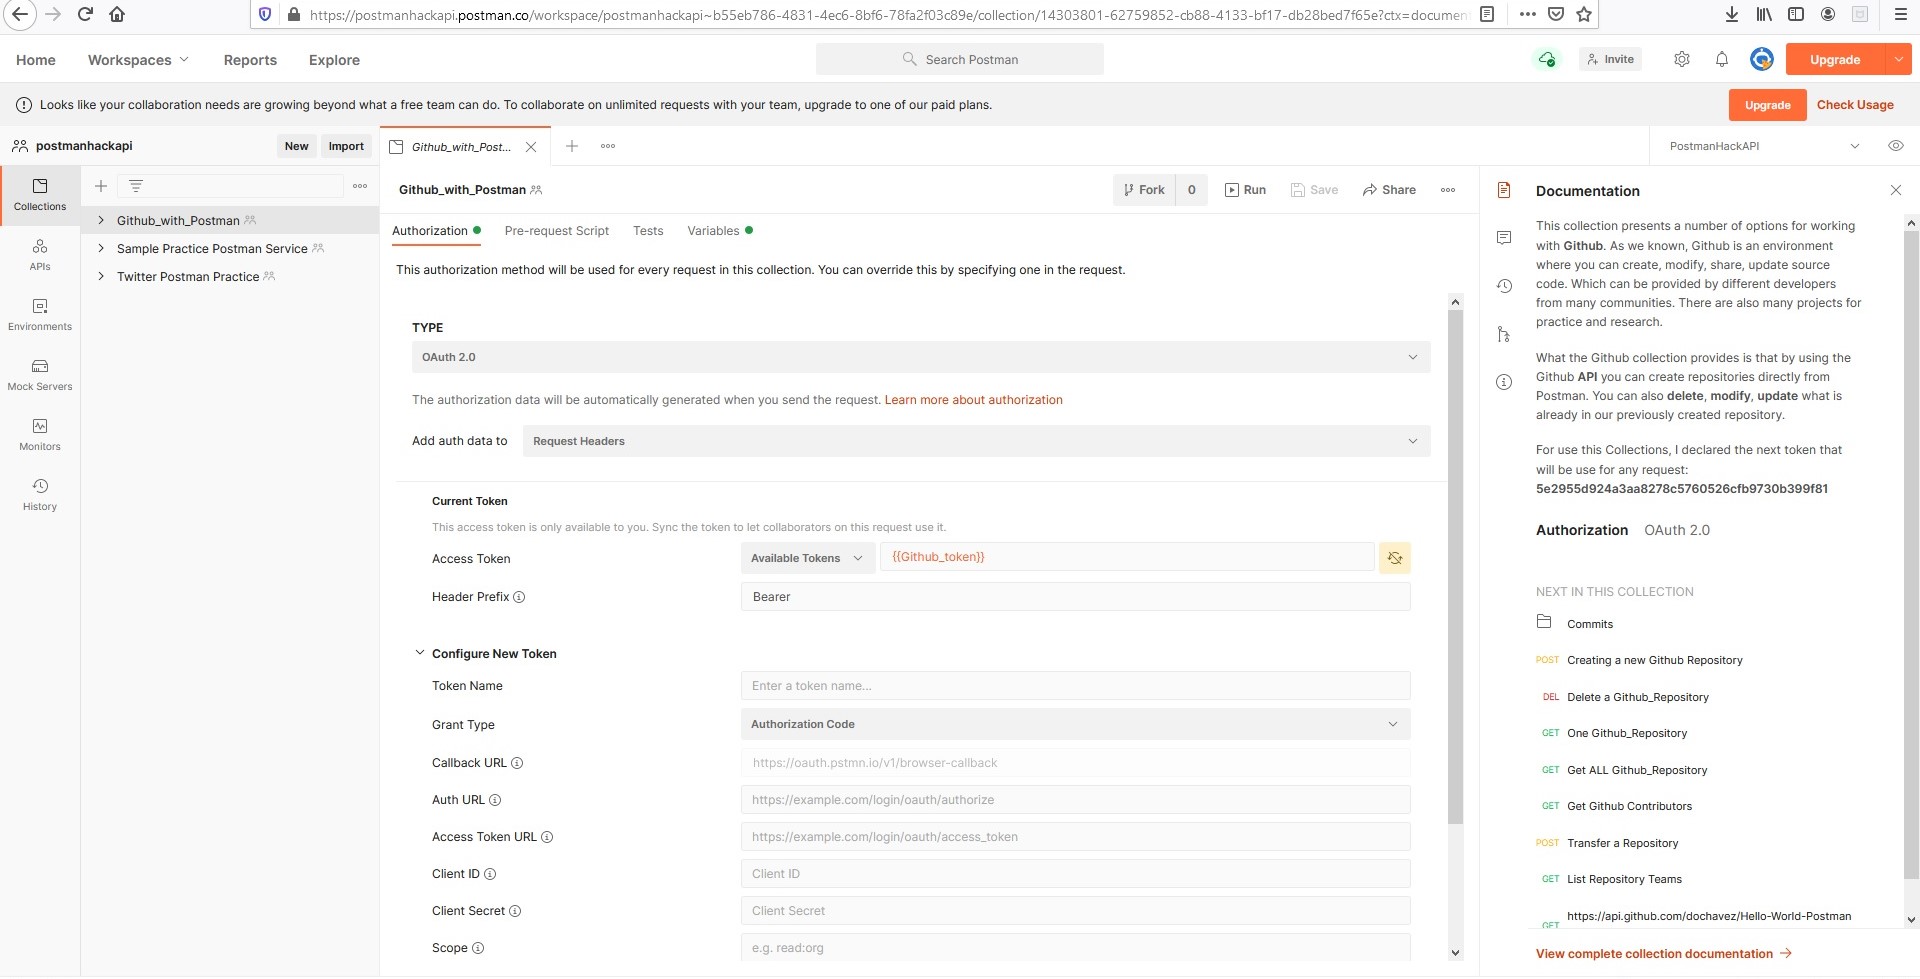
Task: Click the filter icon in the collections search
Action: coord(136,186)
